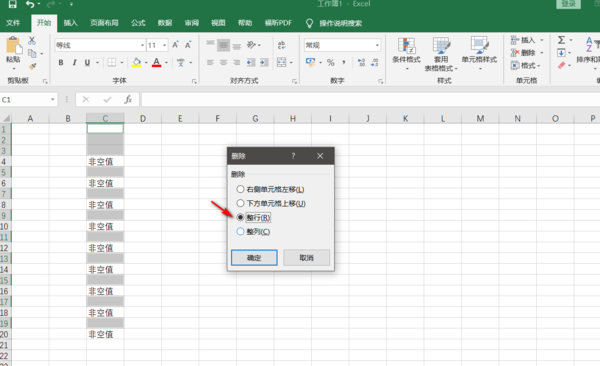The height and width of the screenshot is (366, 600).
Task: Click the Comma Style icon
Action: point(344,62)
